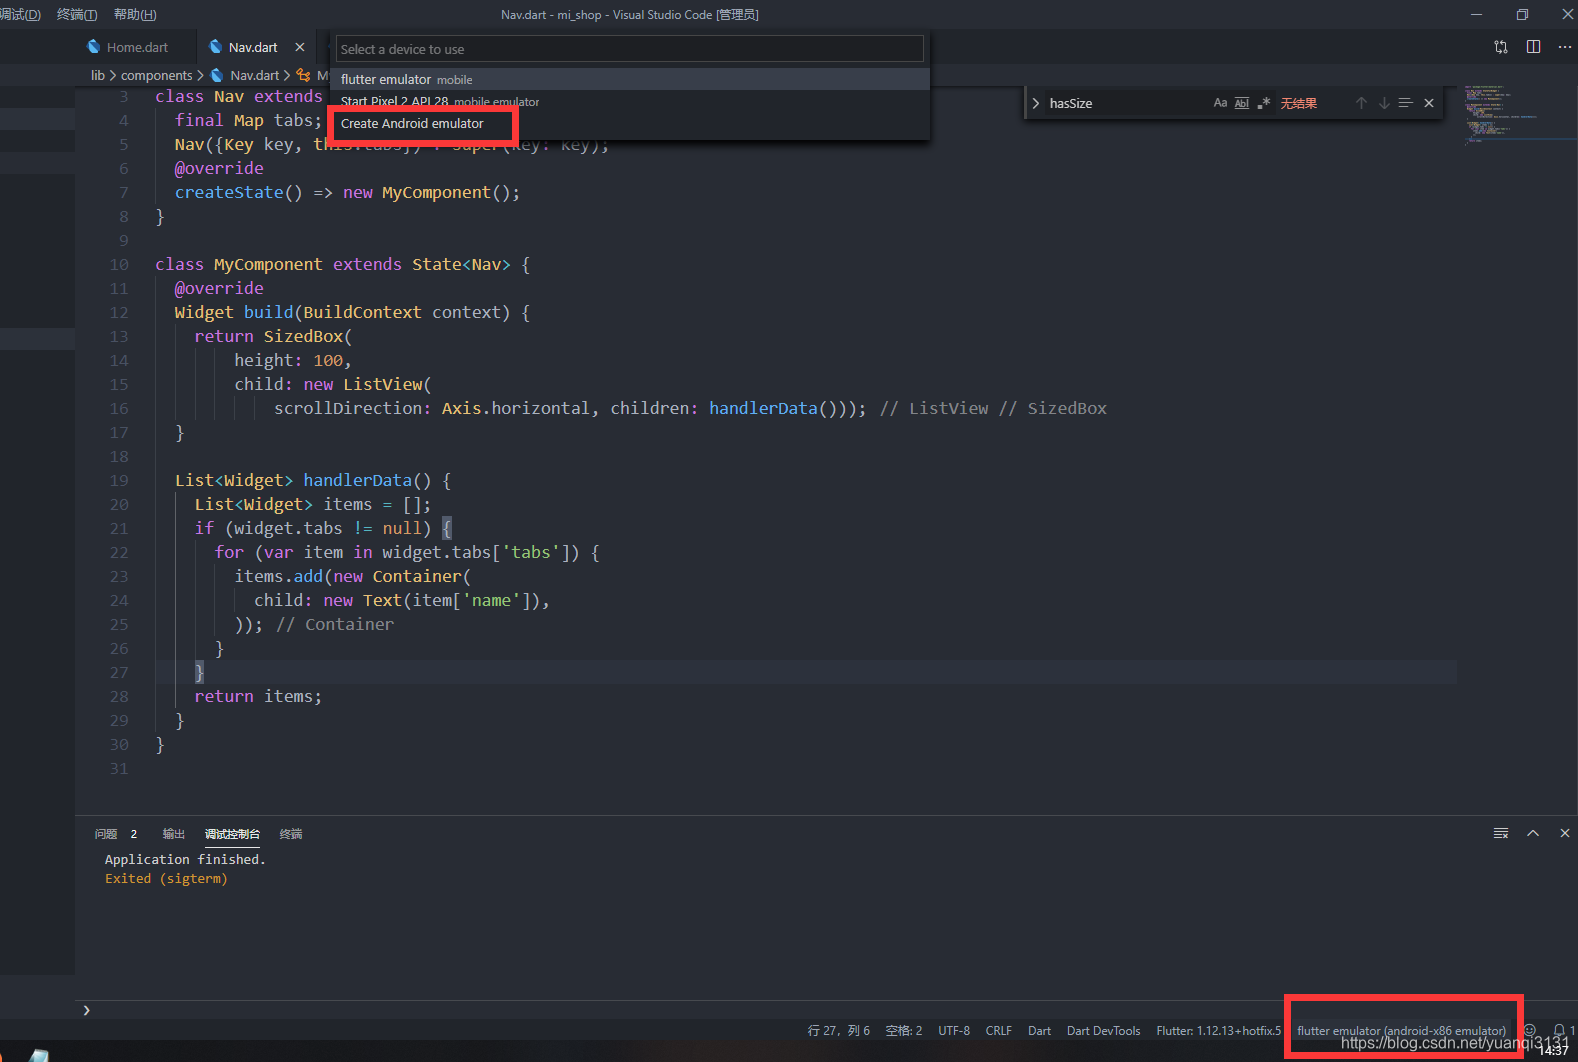Open the 问题 panel tab
This screenshot has width=1578, height=1062.
(x=106, y=833)
